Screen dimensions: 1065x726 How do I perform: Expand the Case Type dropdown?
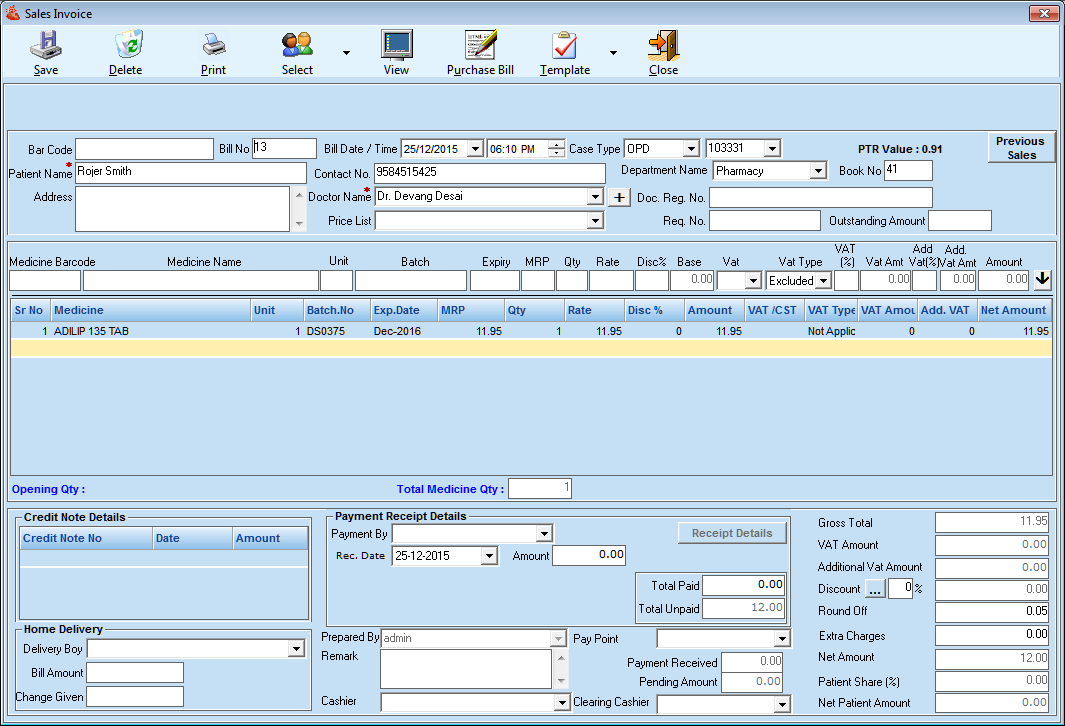pyautogui.click(x=690, y=149)
